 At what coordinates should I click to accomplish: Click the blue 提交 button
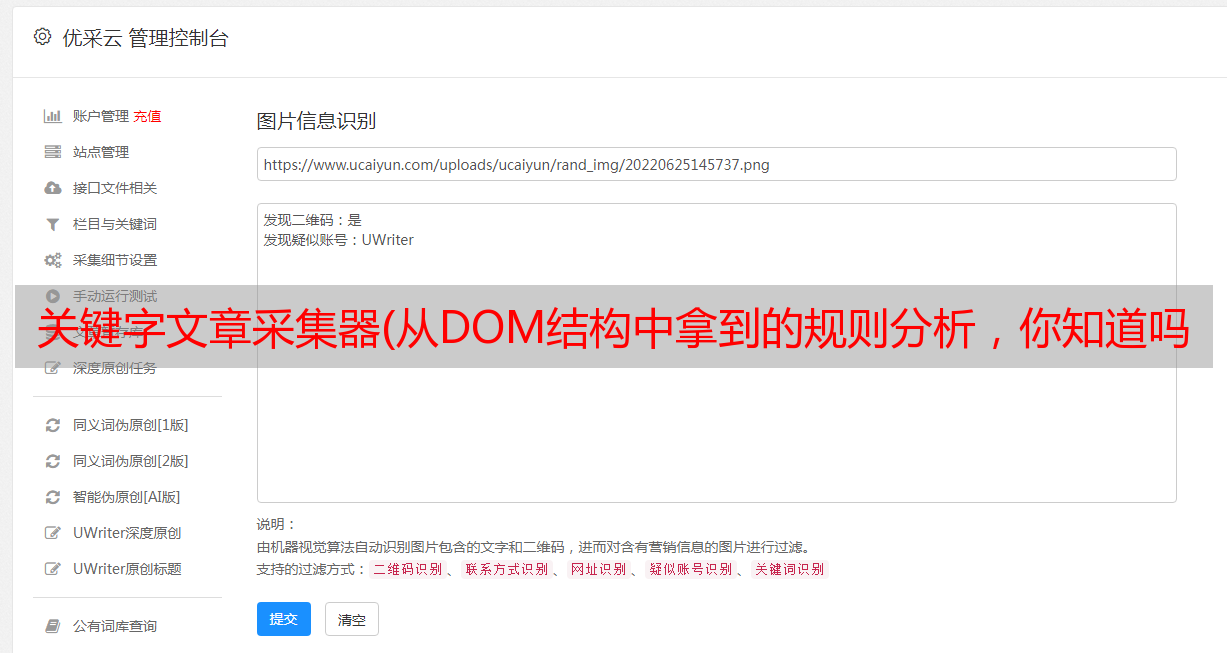(x=284, y=619)
